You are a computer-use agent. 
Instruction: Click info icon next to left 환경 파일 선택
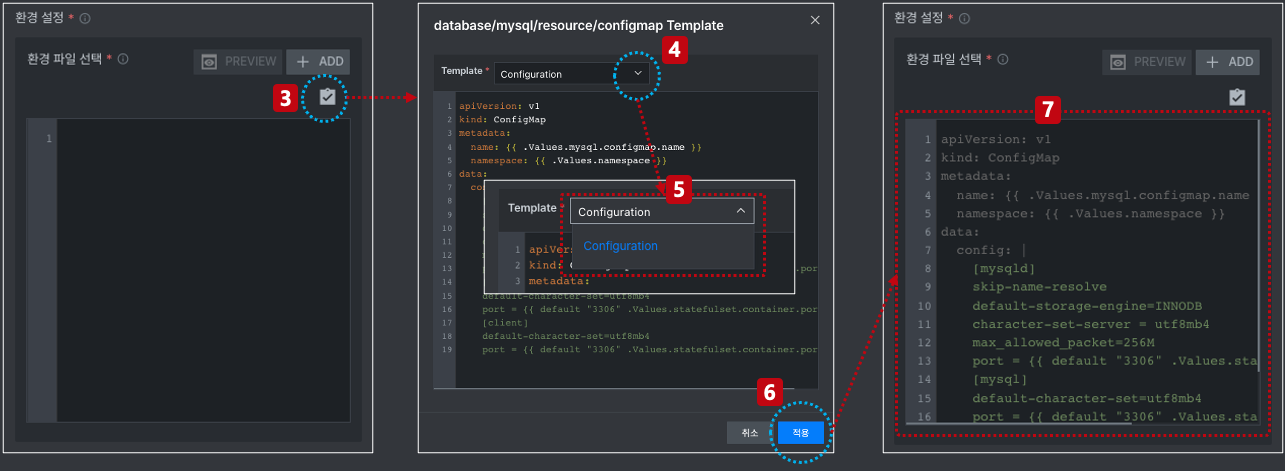123,59
